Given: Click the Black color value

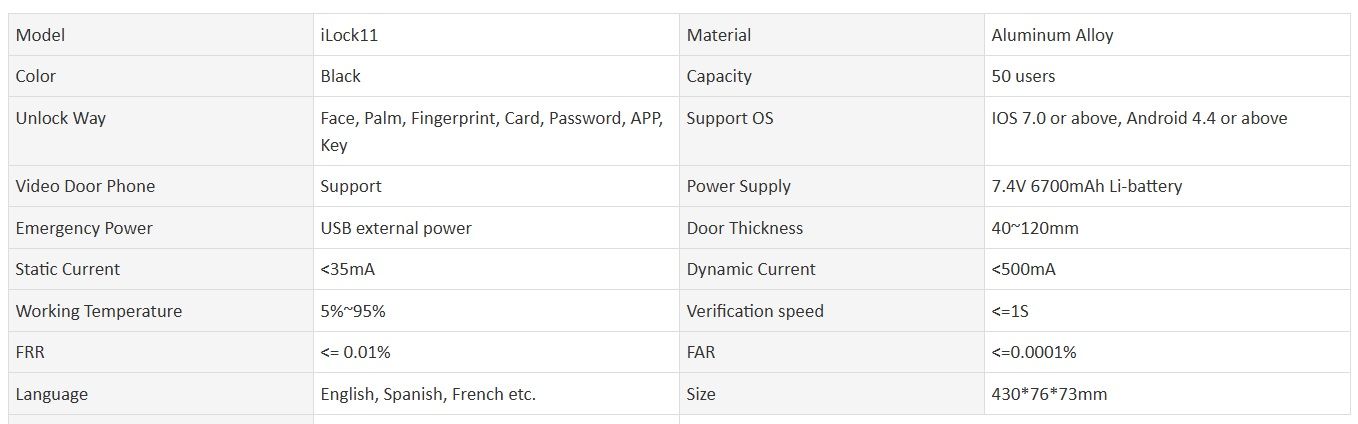Looking at the screenshot, I should (341, 76).
